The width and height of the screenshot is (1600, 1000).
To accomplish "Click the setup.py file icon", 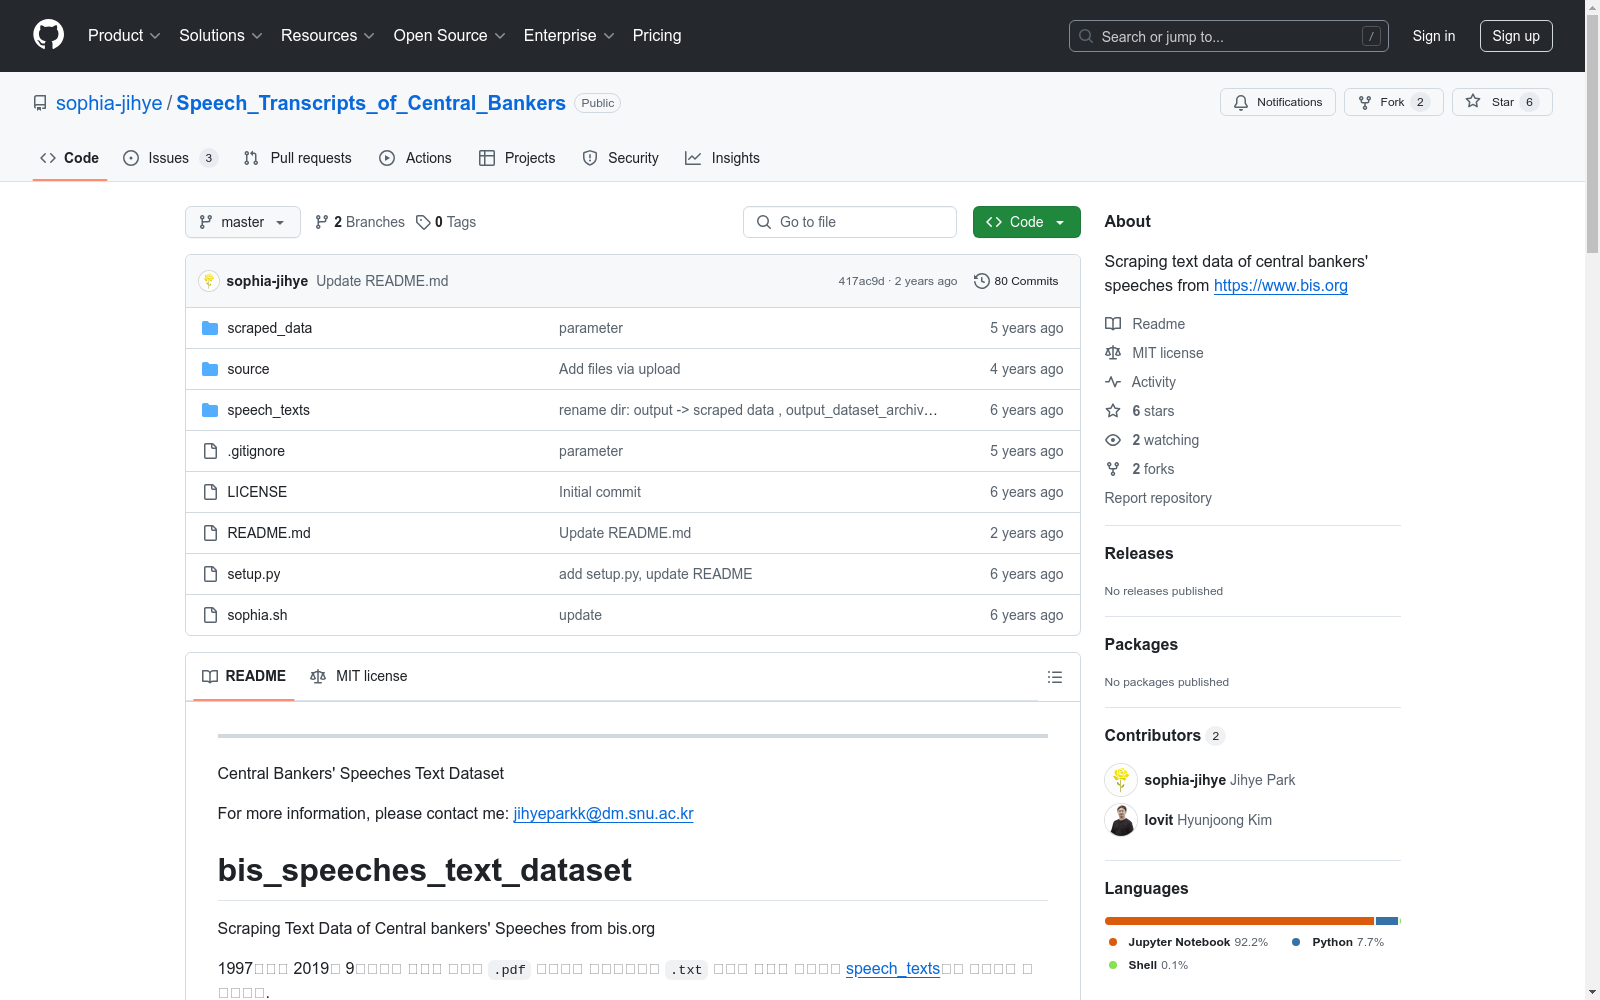I will [x=210, y=574].
